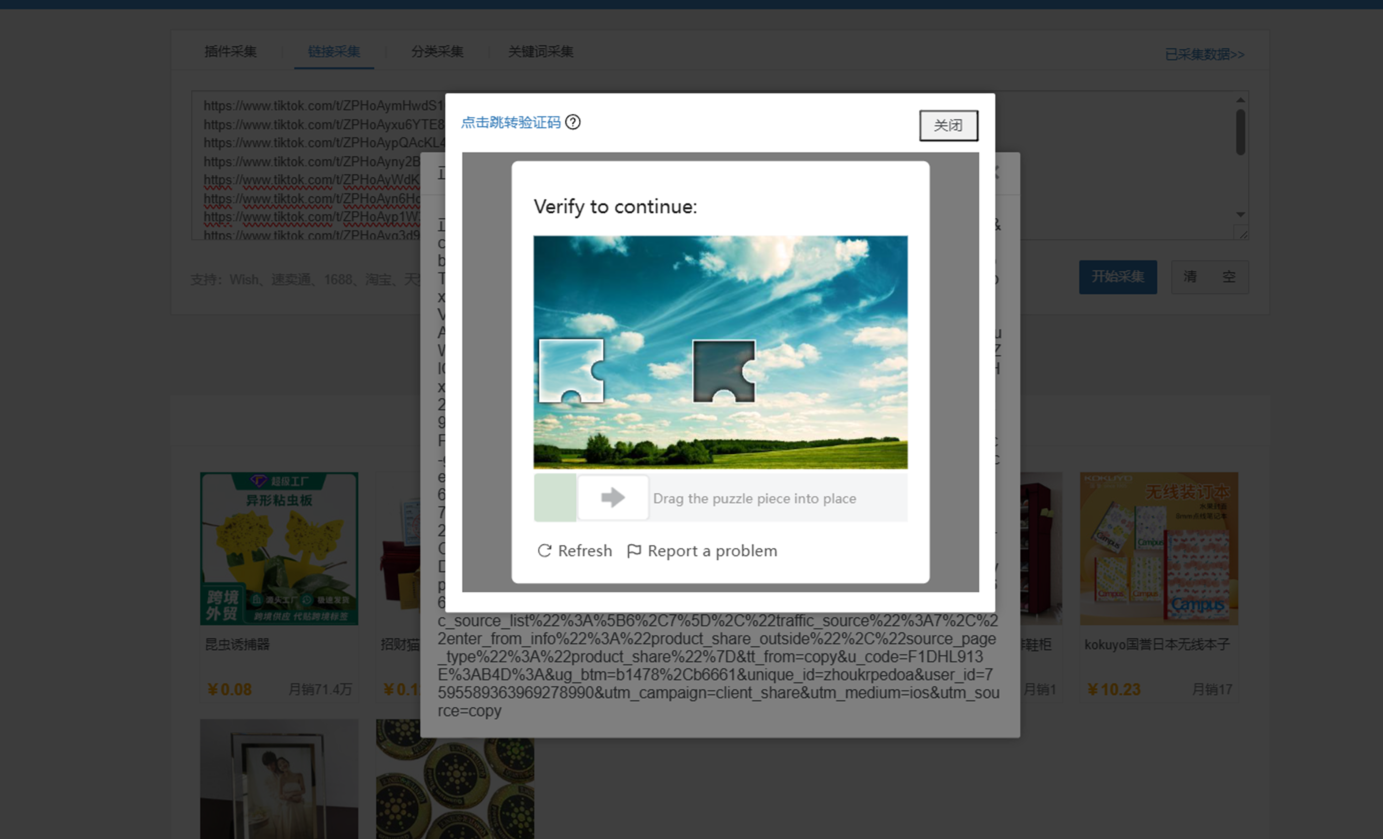The image size is (1383, 839).
Task: Open the 昆虫诱捕器 product thumbnail
Action: click(279, 548)
